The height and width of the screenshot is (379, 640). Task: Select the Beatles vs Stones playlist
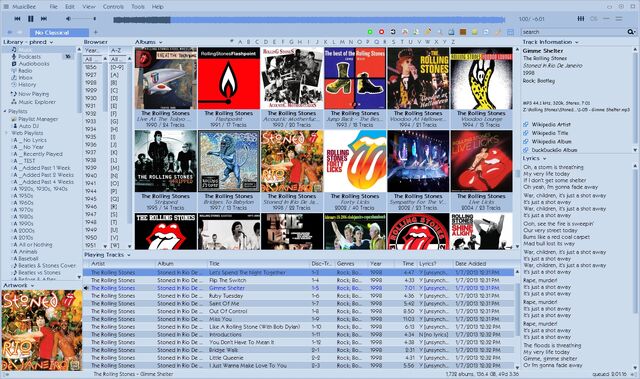37,273
